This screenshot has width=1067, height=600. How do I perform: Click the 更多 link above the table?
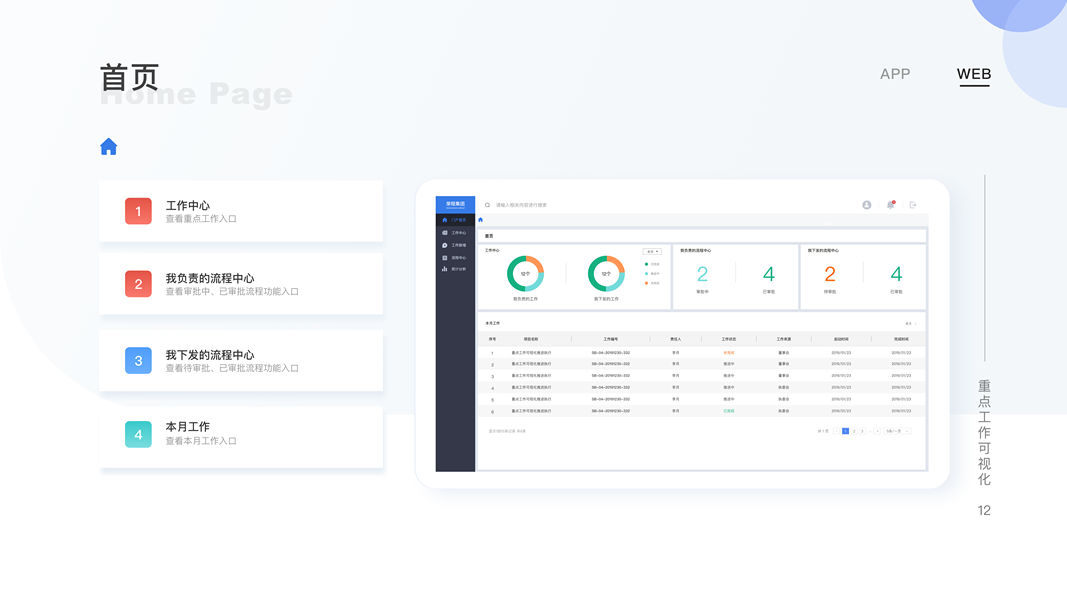coord(910,323)
